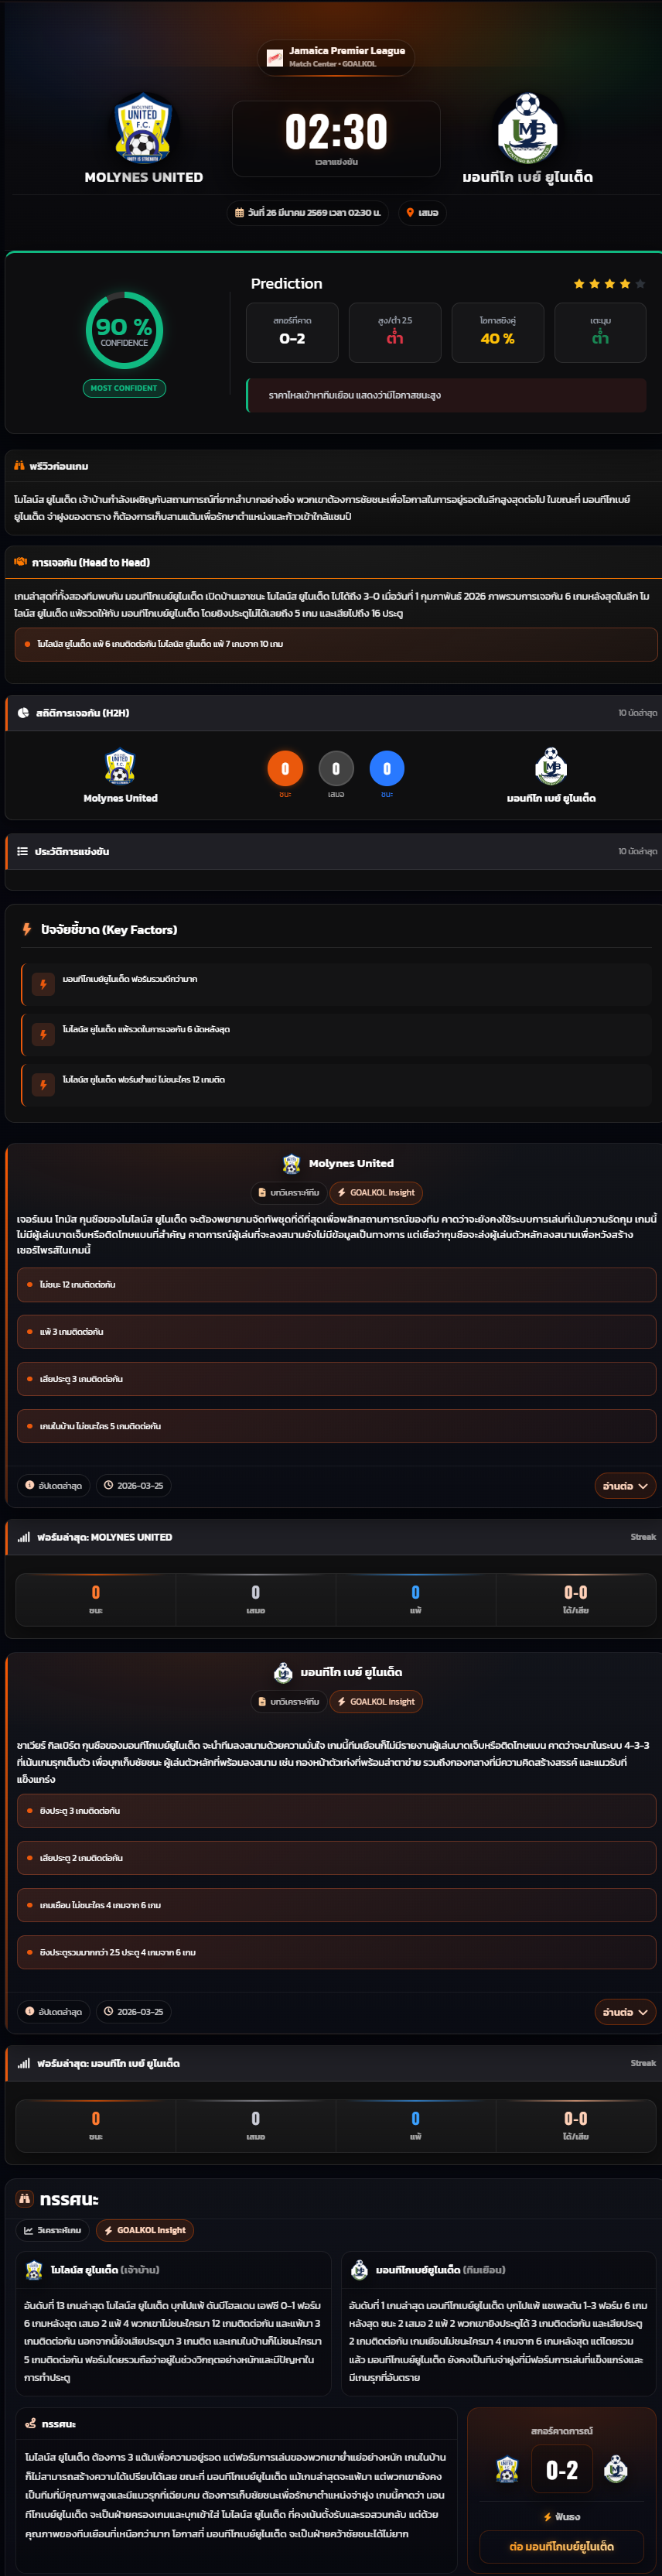Screen dimensions: 662x2576
Task: Open the Jamaica Premier League badge
Action: pyautogui.click(x=336, y=57)
